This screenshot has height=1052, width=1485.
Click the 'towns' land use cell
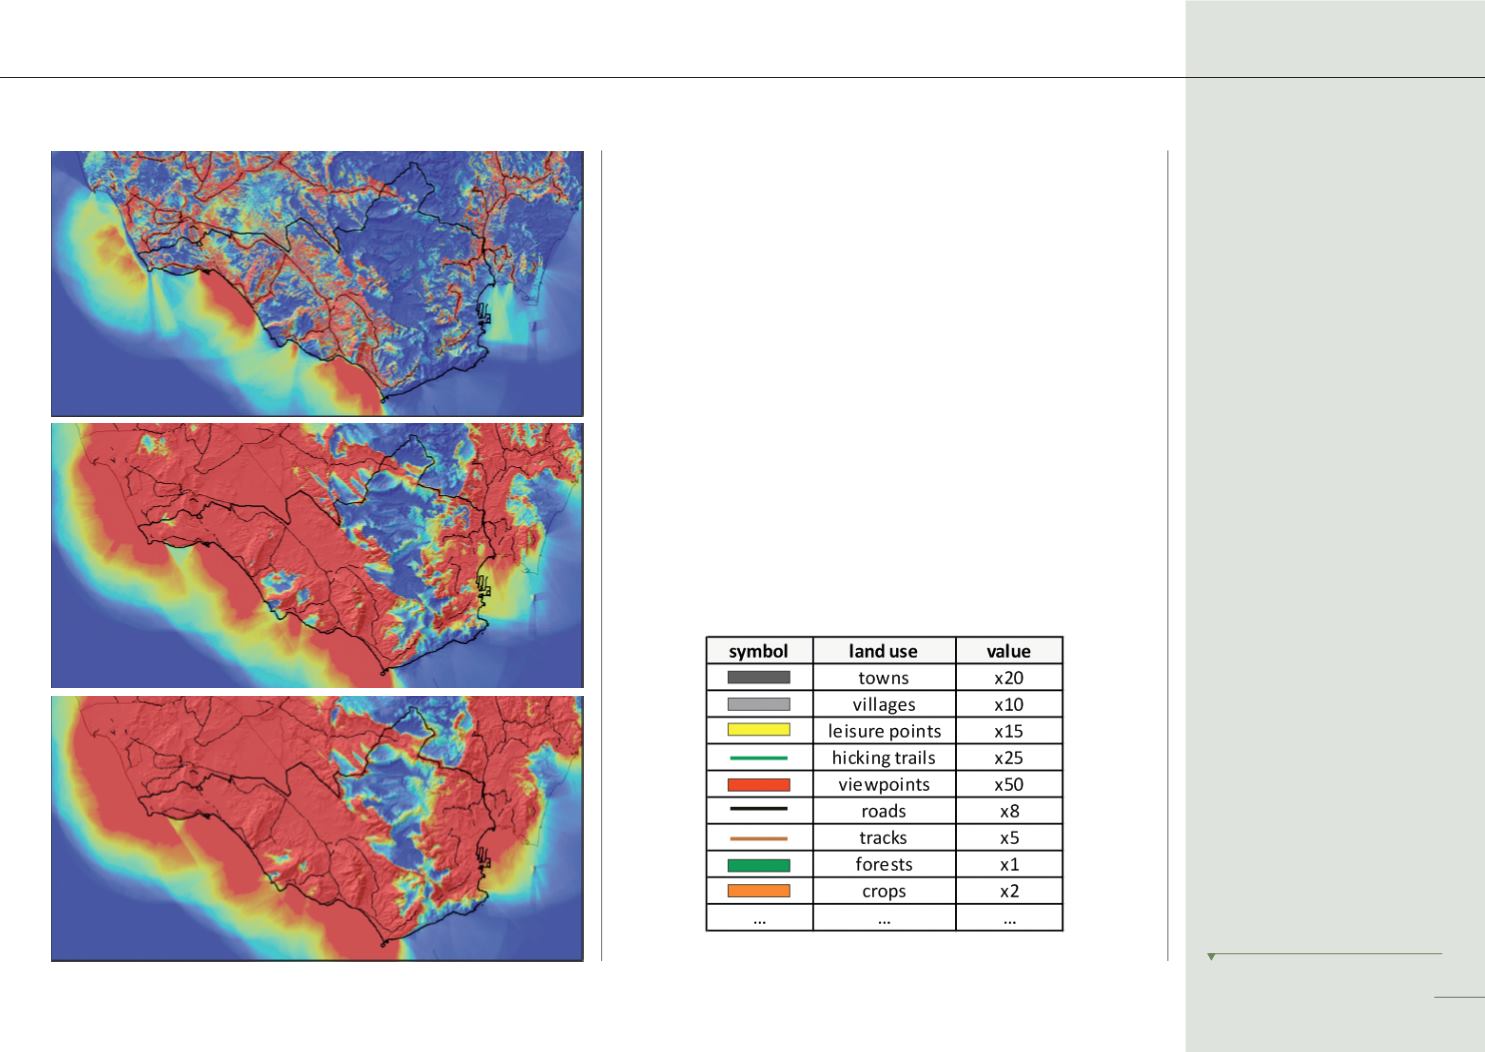[884, 678]
